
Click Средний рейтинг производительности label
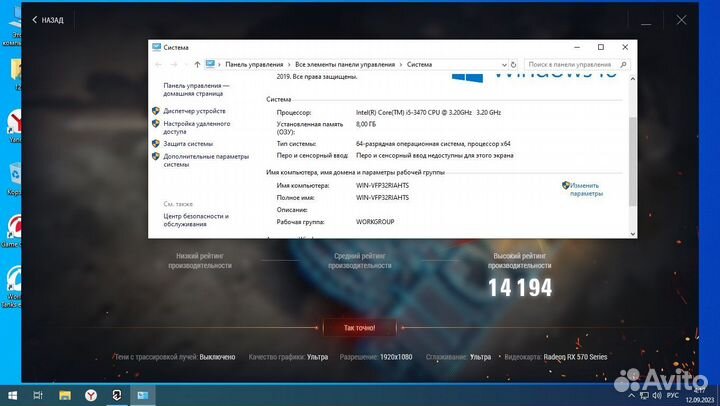[x=360, y=260]
